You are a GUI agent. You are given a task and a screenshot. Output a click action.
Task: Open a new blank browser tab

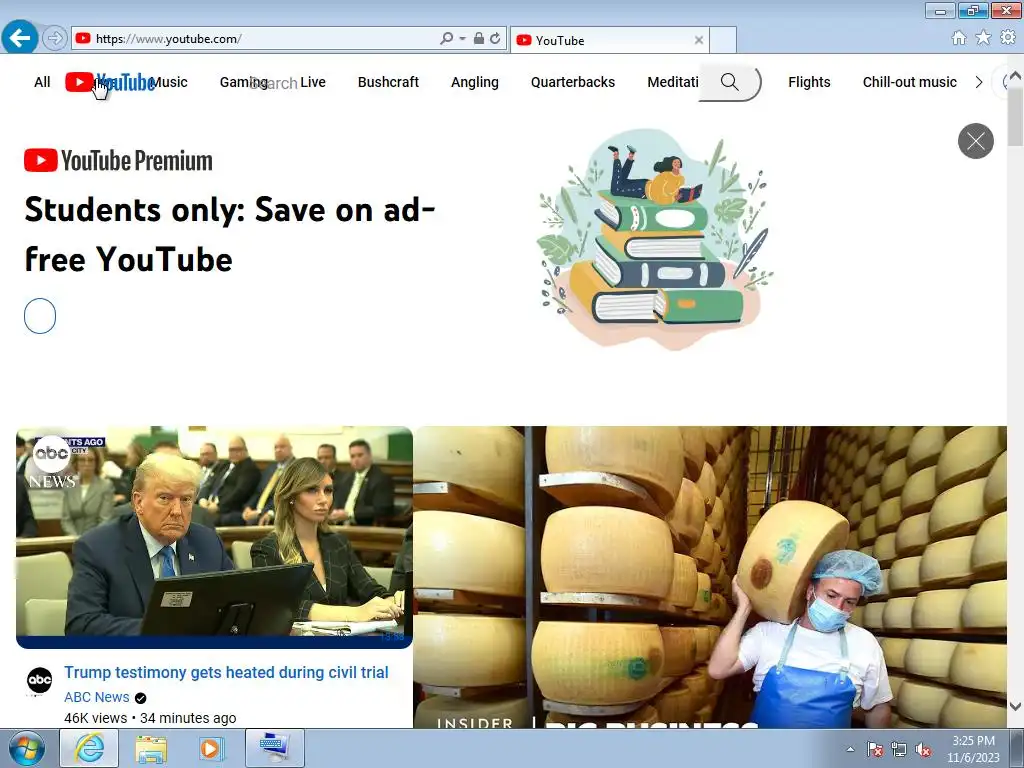pos(723,40)
